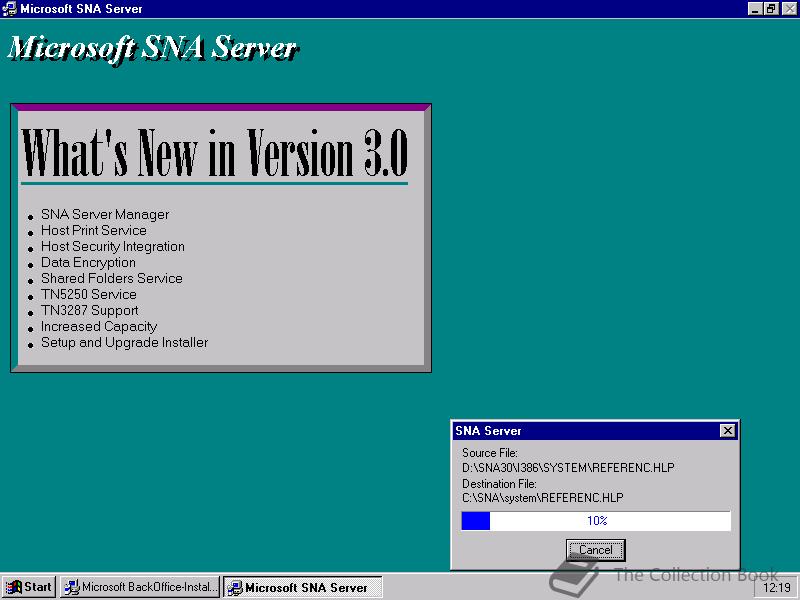
Task: Click the What's New in Version 3.0 heading
Action: tap(214, 152)
